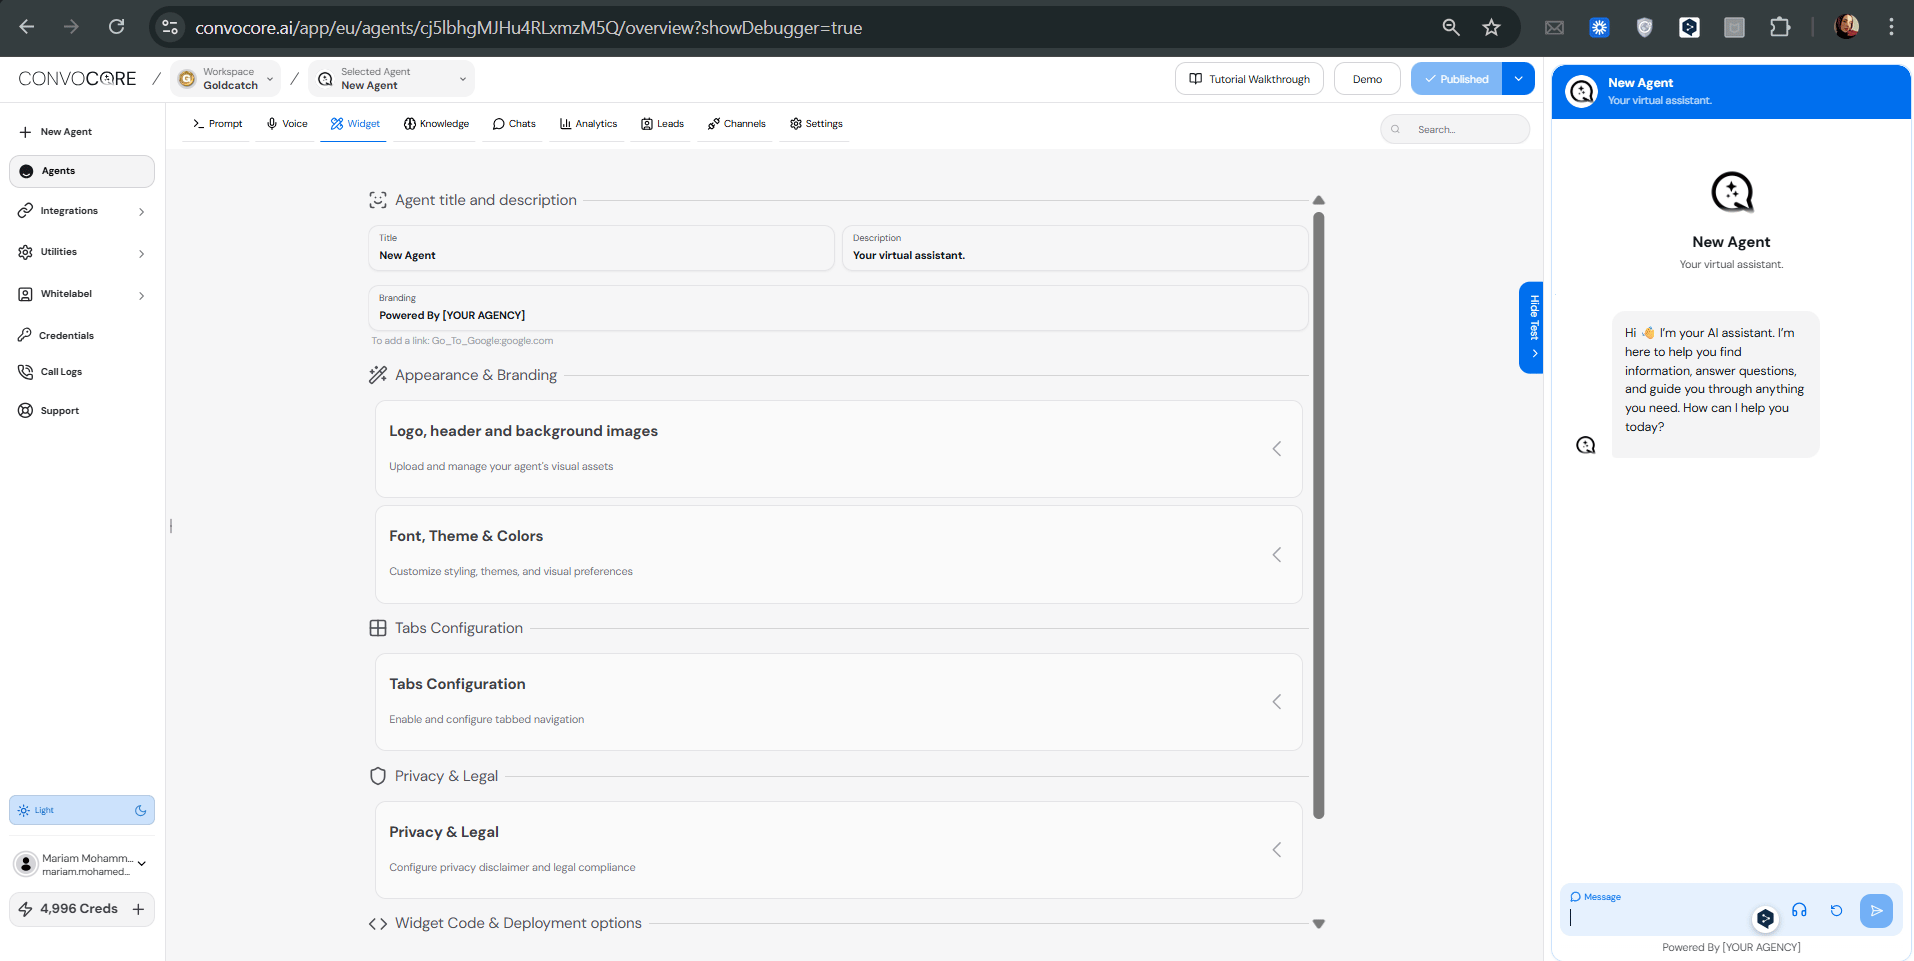Open the Tutorial Walkthrough
Image resolution: width=1914 pixels, height=961 pixels.
tap(1249, 79)
